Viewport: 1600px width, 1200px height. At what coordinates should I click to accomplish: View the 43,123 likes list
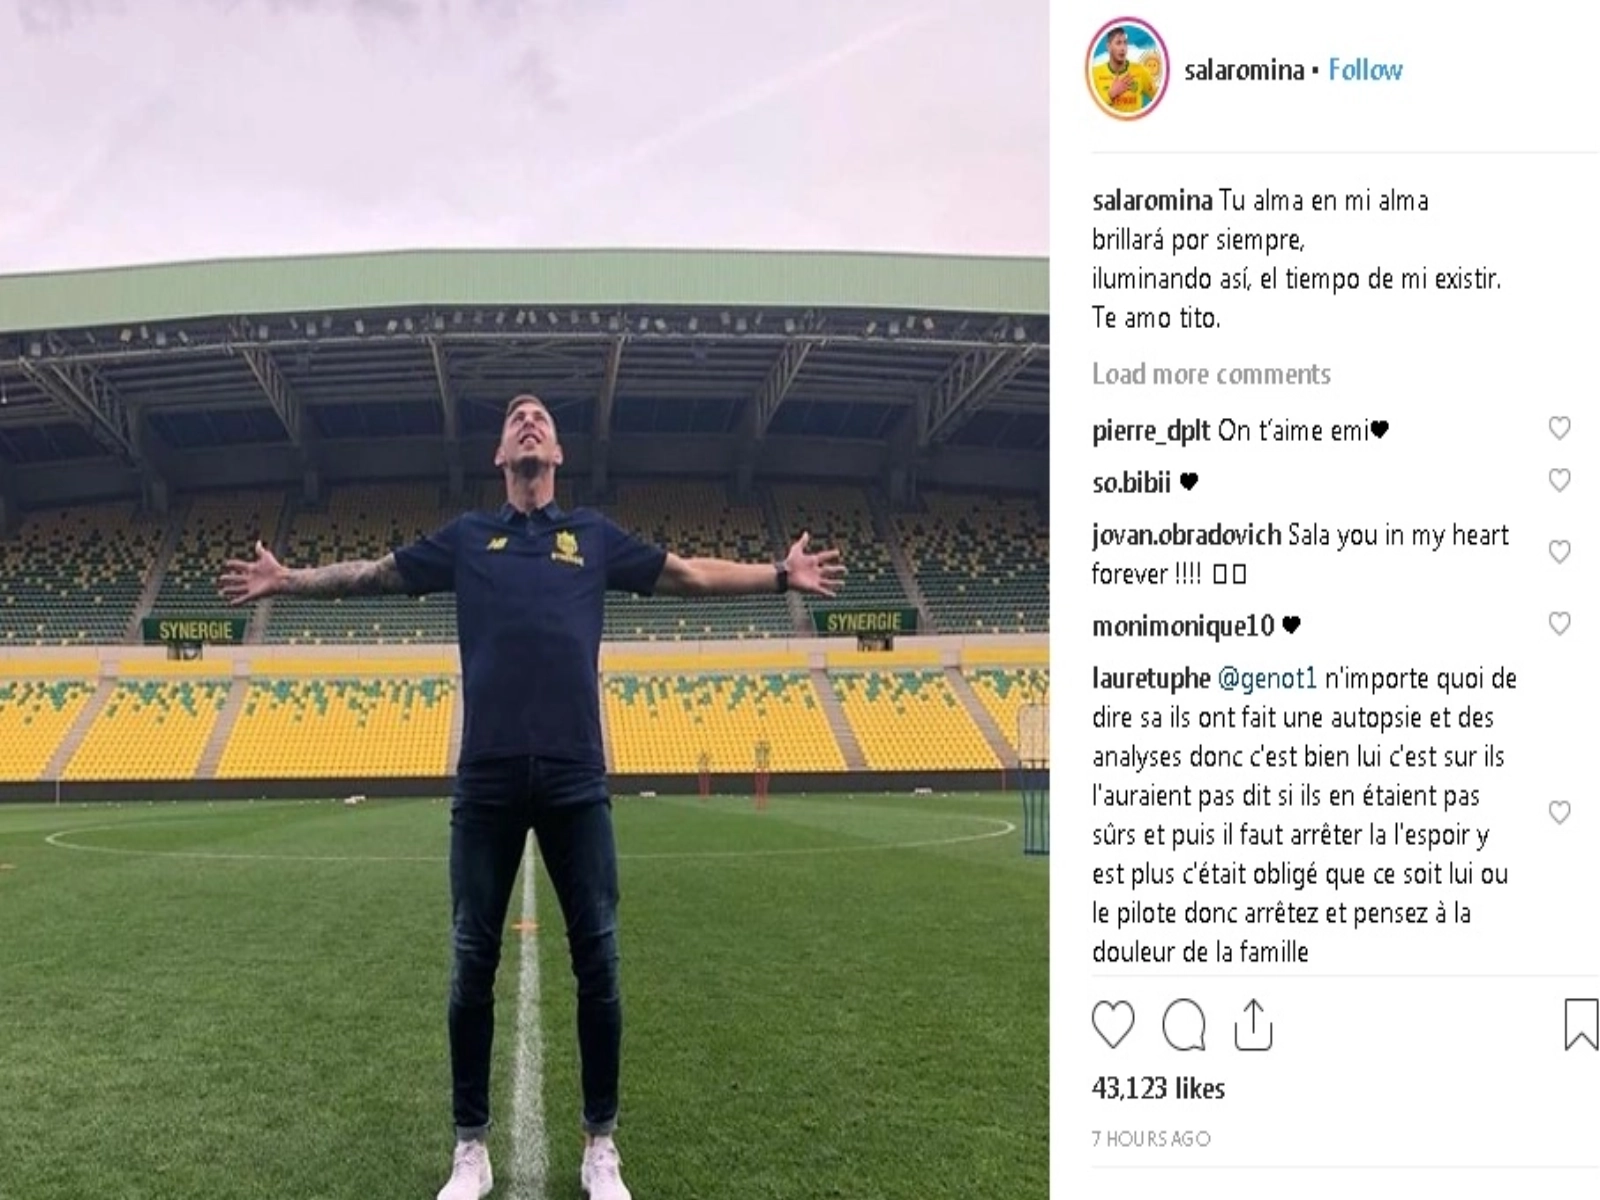pyautogui.click(x=1158, y=1088)
